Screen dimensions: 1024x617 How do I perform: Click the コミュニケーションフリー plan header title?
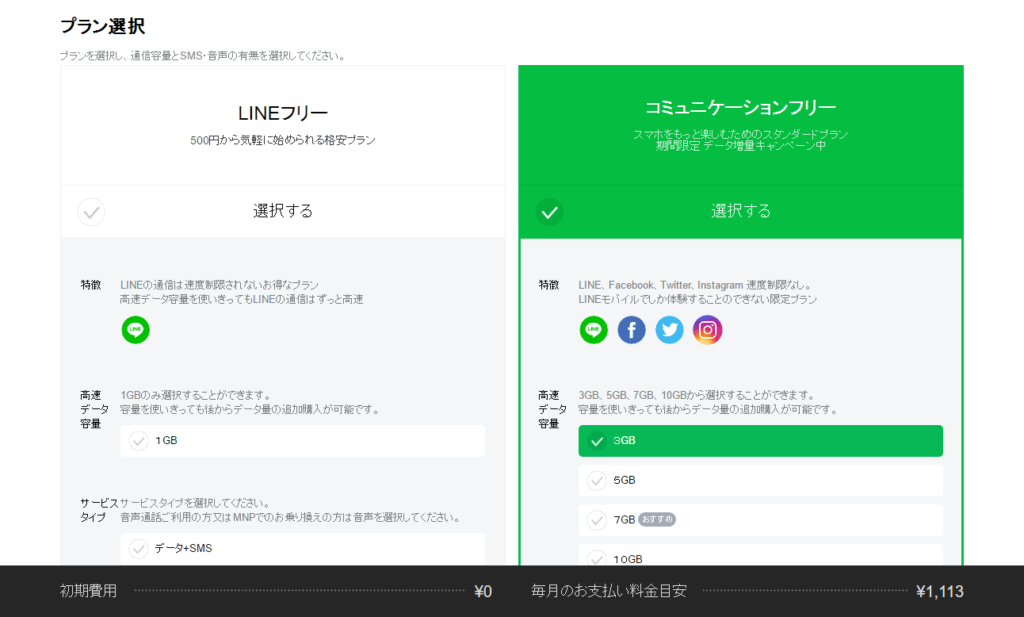pos(741,107)
